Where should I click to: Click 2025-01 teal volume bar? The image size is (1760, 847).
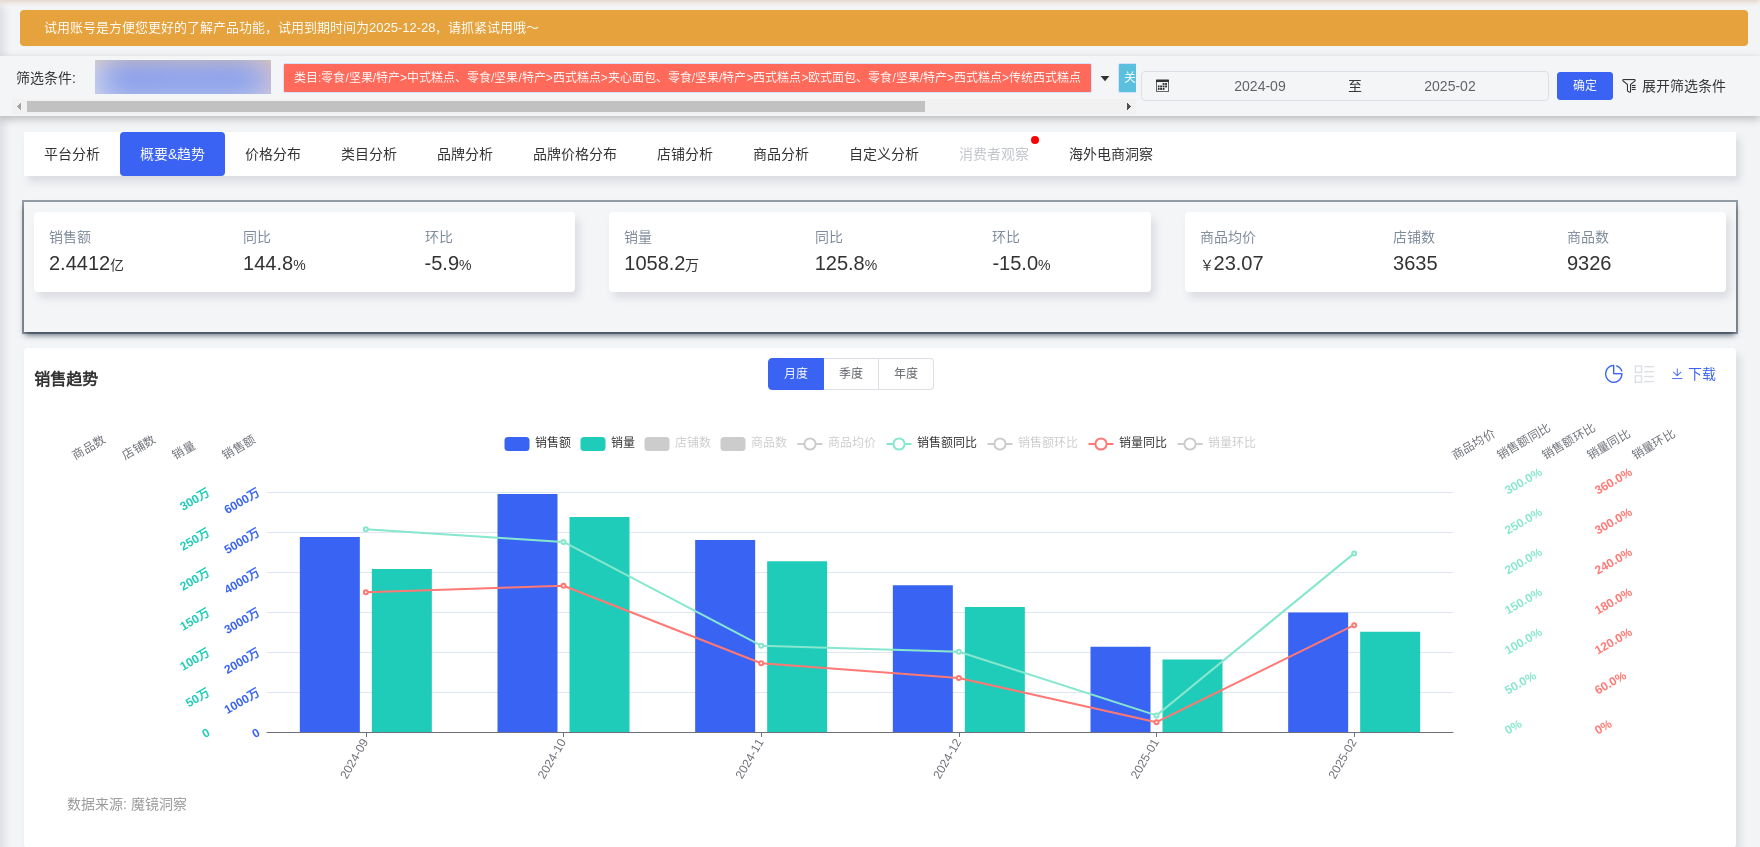(1192, 696)
